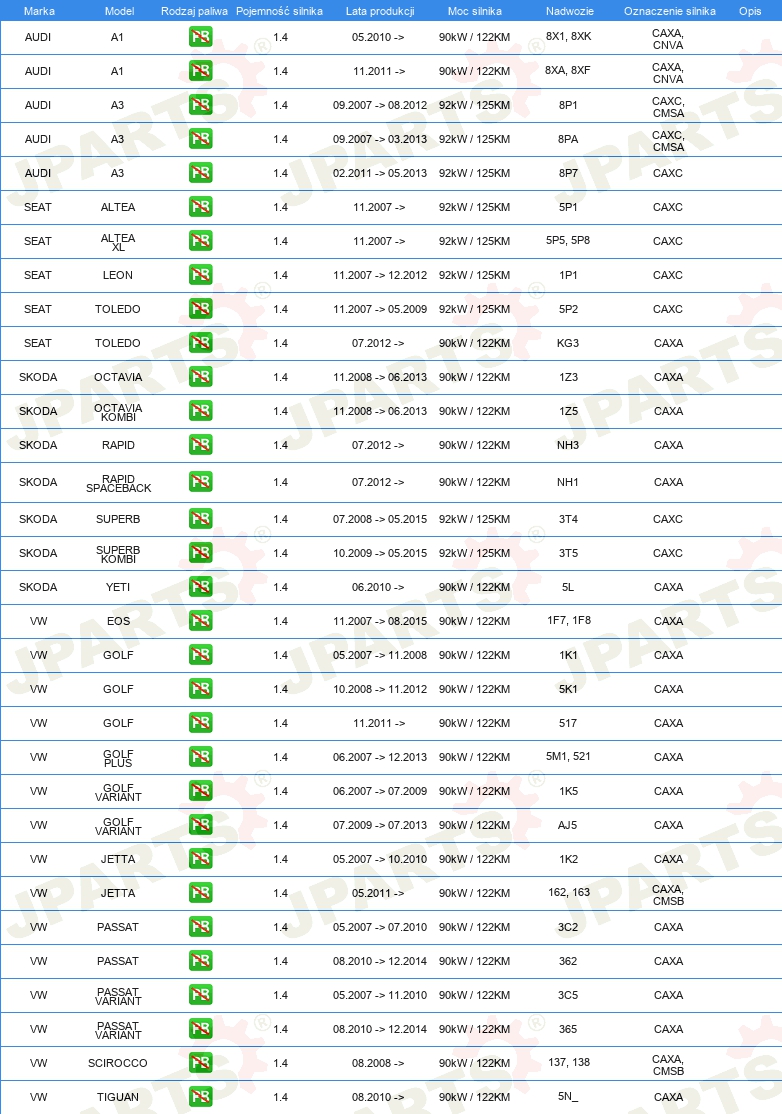The height and width of the screenshot is (1114, 782).
Task: Click the fuel icon in the AUDI A3 8PA row
Action: [200, 139]
